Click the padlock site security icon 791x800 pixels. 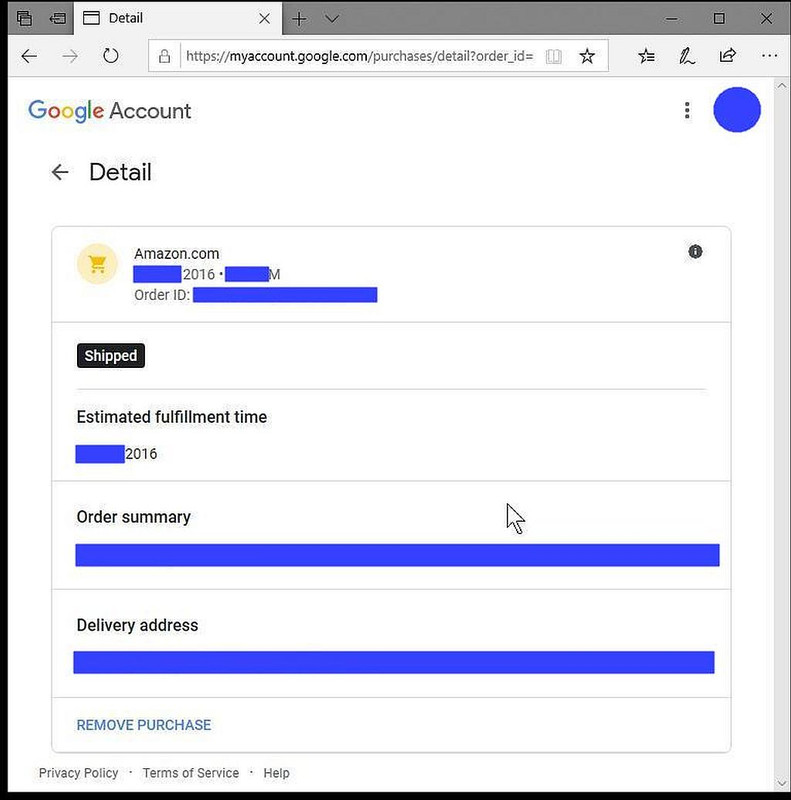coord(164,56)
